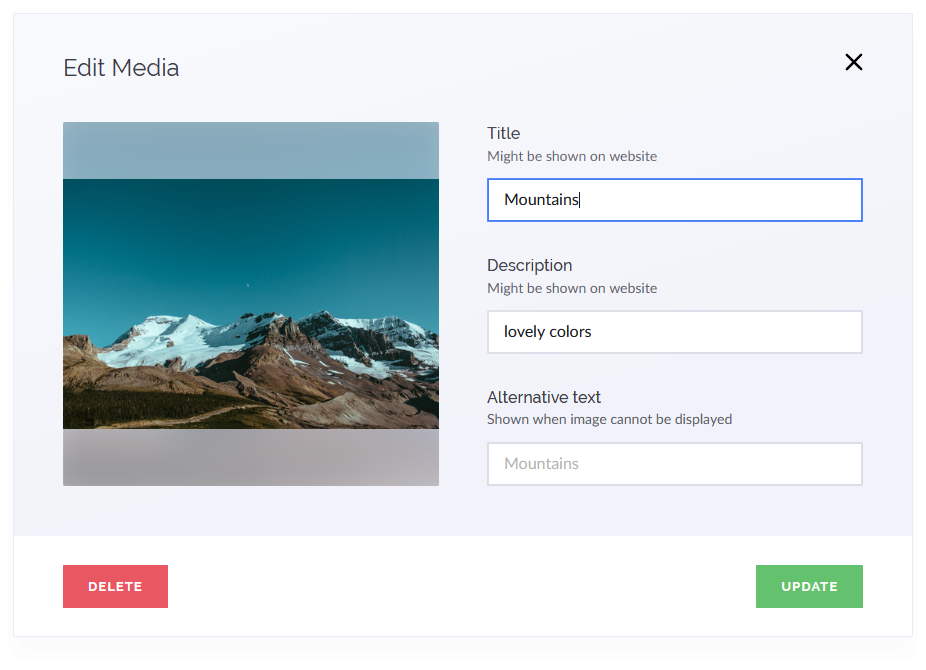926x670 pixels.
Task: Click 'Might be shown on website' under Description
Action: point(572,288)
